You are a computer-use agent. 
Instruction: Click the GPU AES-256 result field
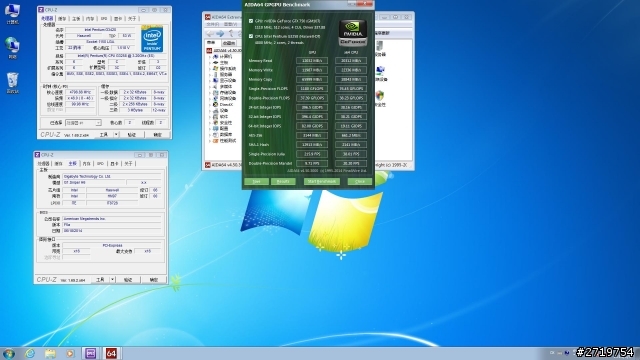[x=312, y=135]
